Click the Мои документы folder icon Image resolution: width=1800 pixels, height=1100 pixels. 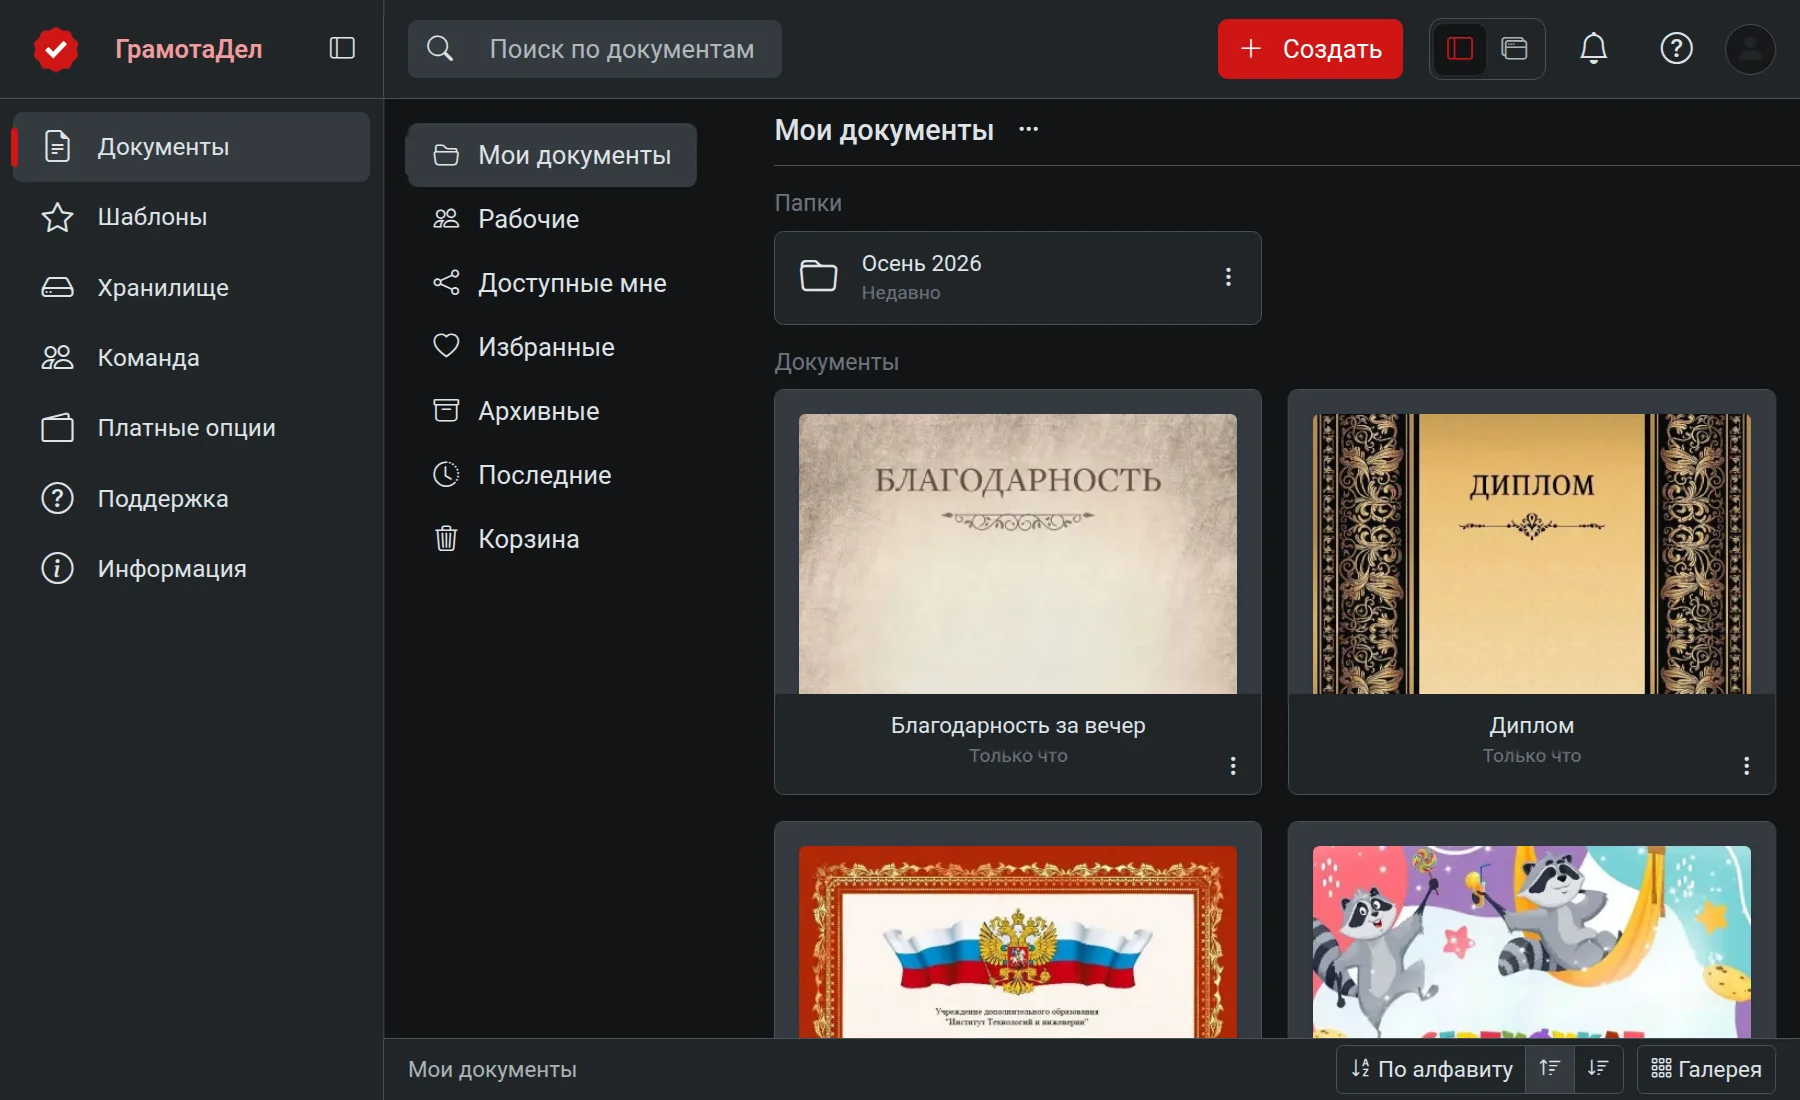(x=446, y=155)
